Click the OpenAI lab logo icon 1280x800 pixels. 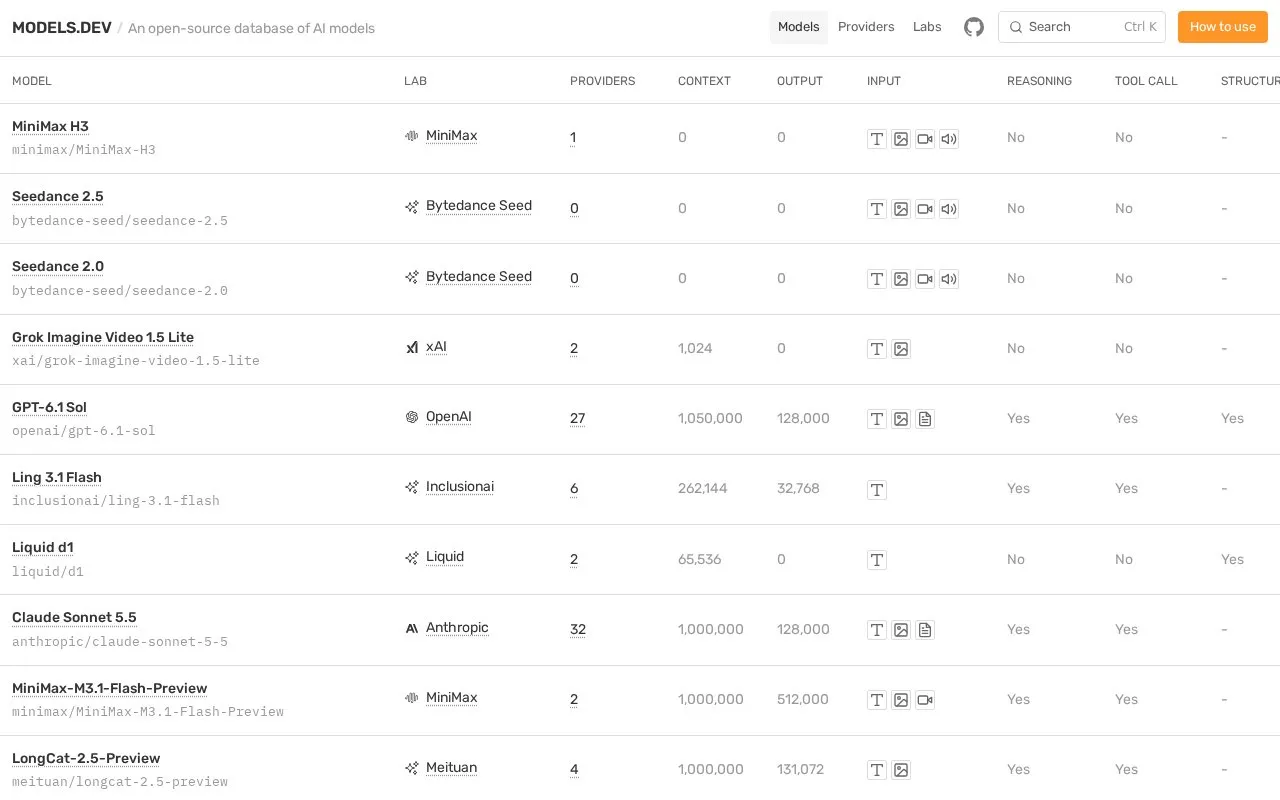click(x=411, y=417)
